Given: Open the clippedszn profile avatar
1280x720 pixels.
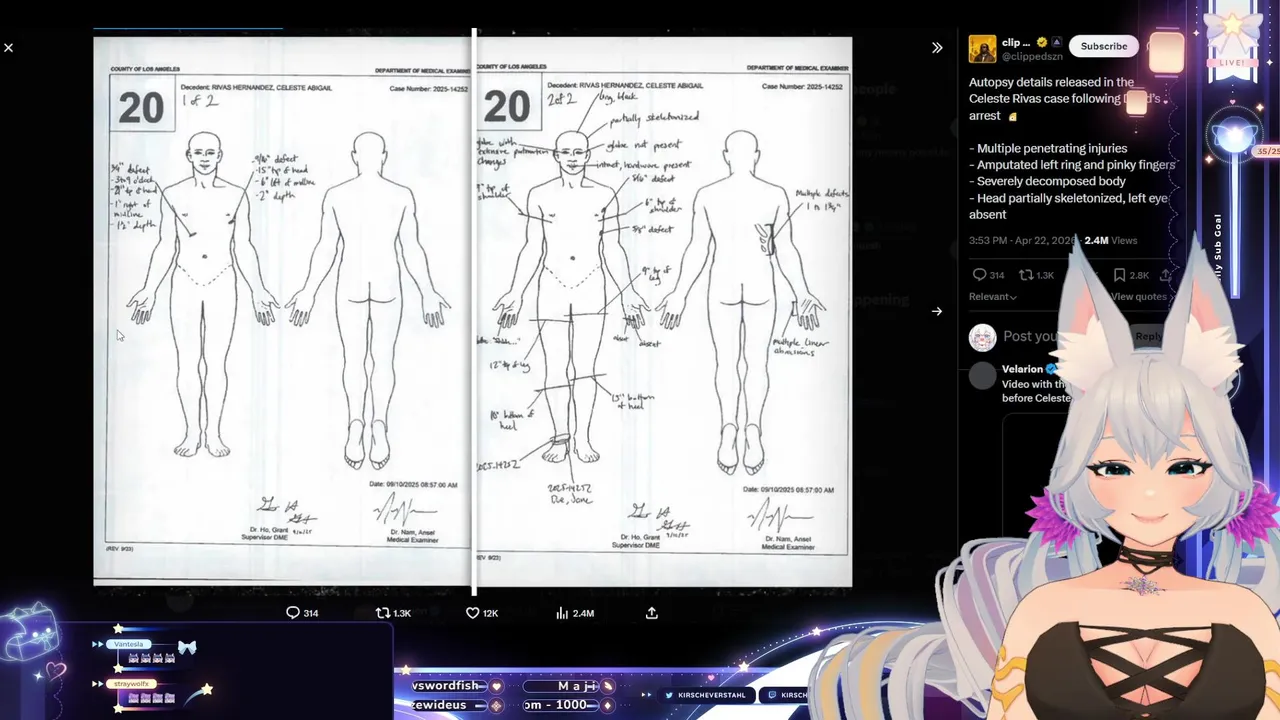Looking at the screenshot, I should 982,49.
